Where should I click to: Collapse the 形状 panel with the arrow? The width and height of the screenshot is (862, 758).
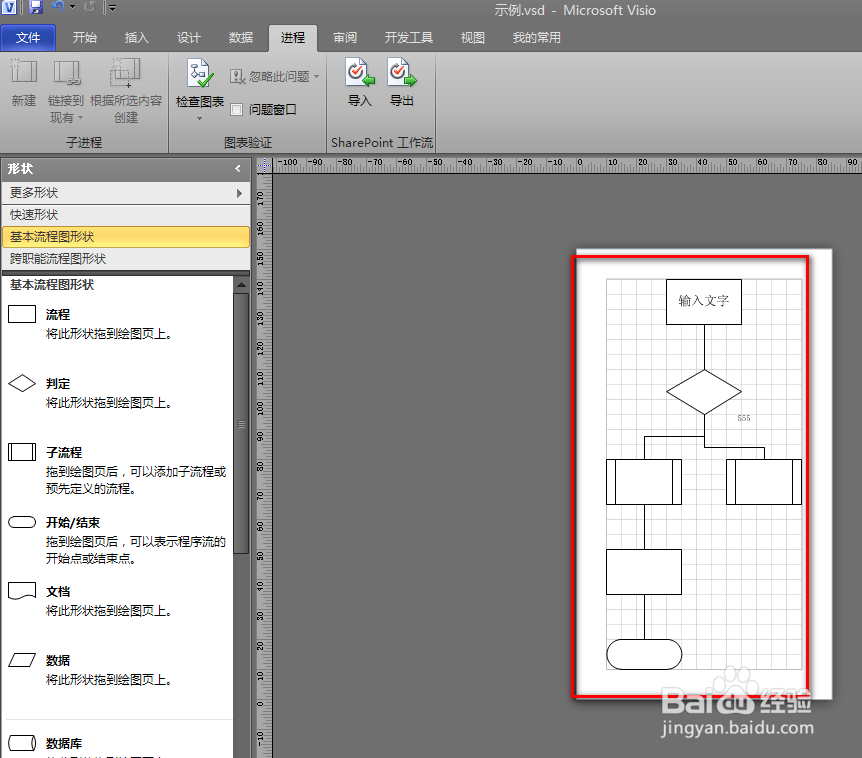pyautogui.click(x=238, y=169)
